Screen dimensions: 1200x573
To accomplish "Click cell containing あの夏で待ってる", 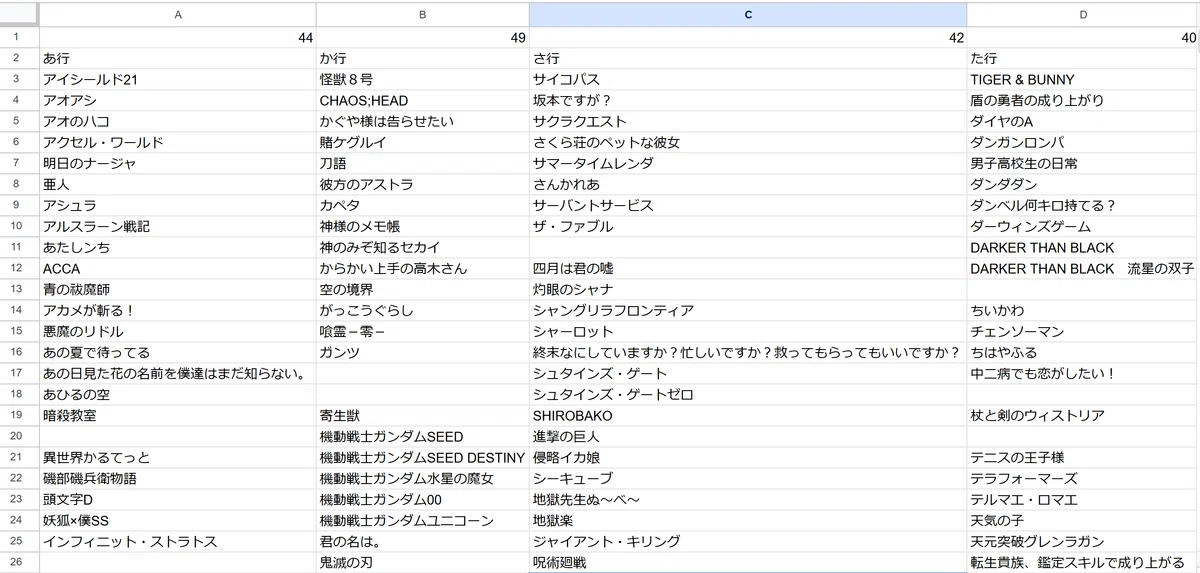I will click(x=178, y=353).
